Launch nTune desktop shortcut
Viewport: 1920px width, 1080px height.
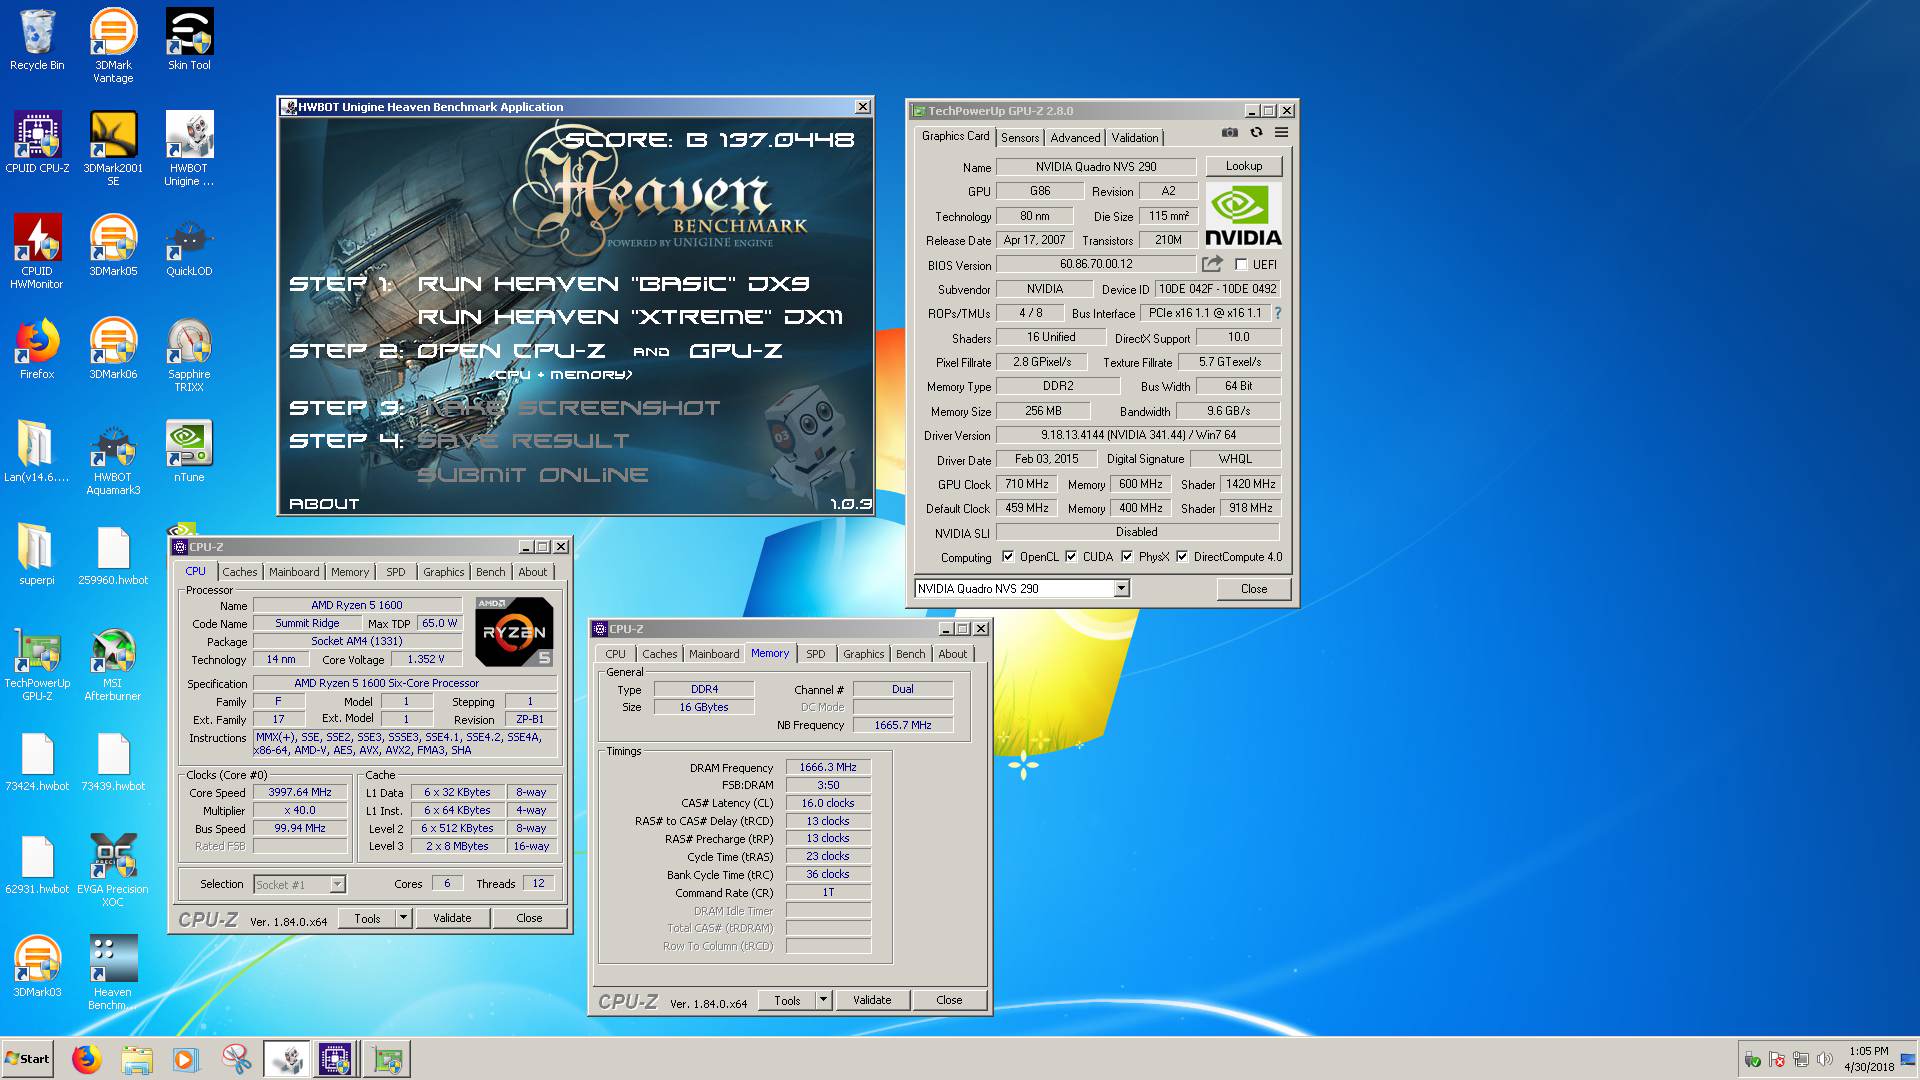pyautogui.click(x=189, y=451)
